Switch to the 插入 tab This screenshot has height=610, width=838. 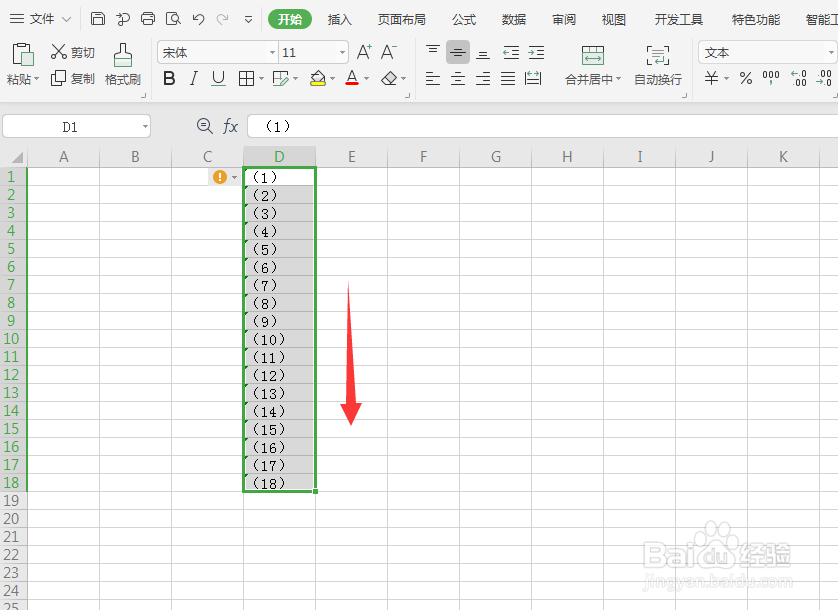pos(340,20)
